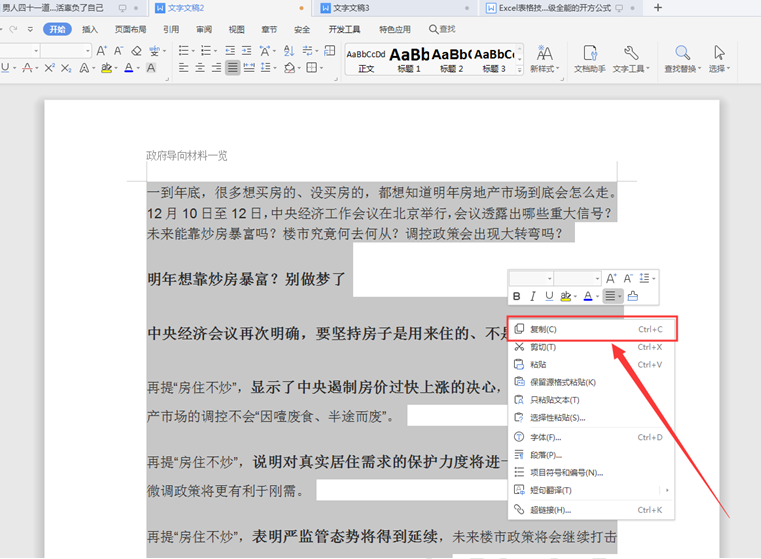The width and height of the screenshot is (761, 559).
Task: Open underline style dropdown arrow
Action: click(x=15, y=68)
